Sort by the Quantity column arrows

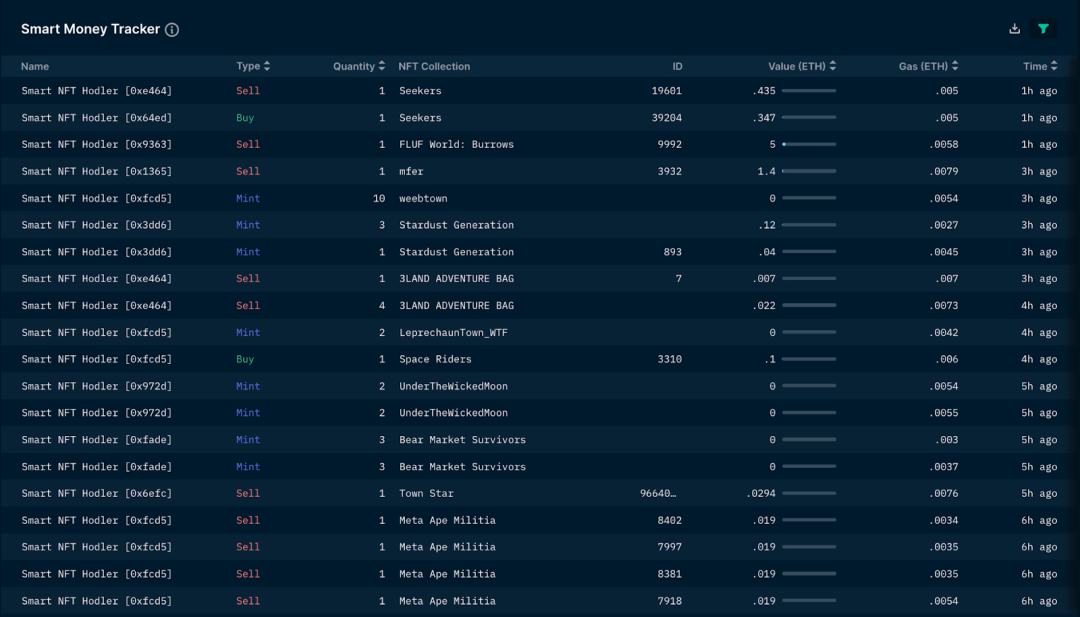coord(382,66)
